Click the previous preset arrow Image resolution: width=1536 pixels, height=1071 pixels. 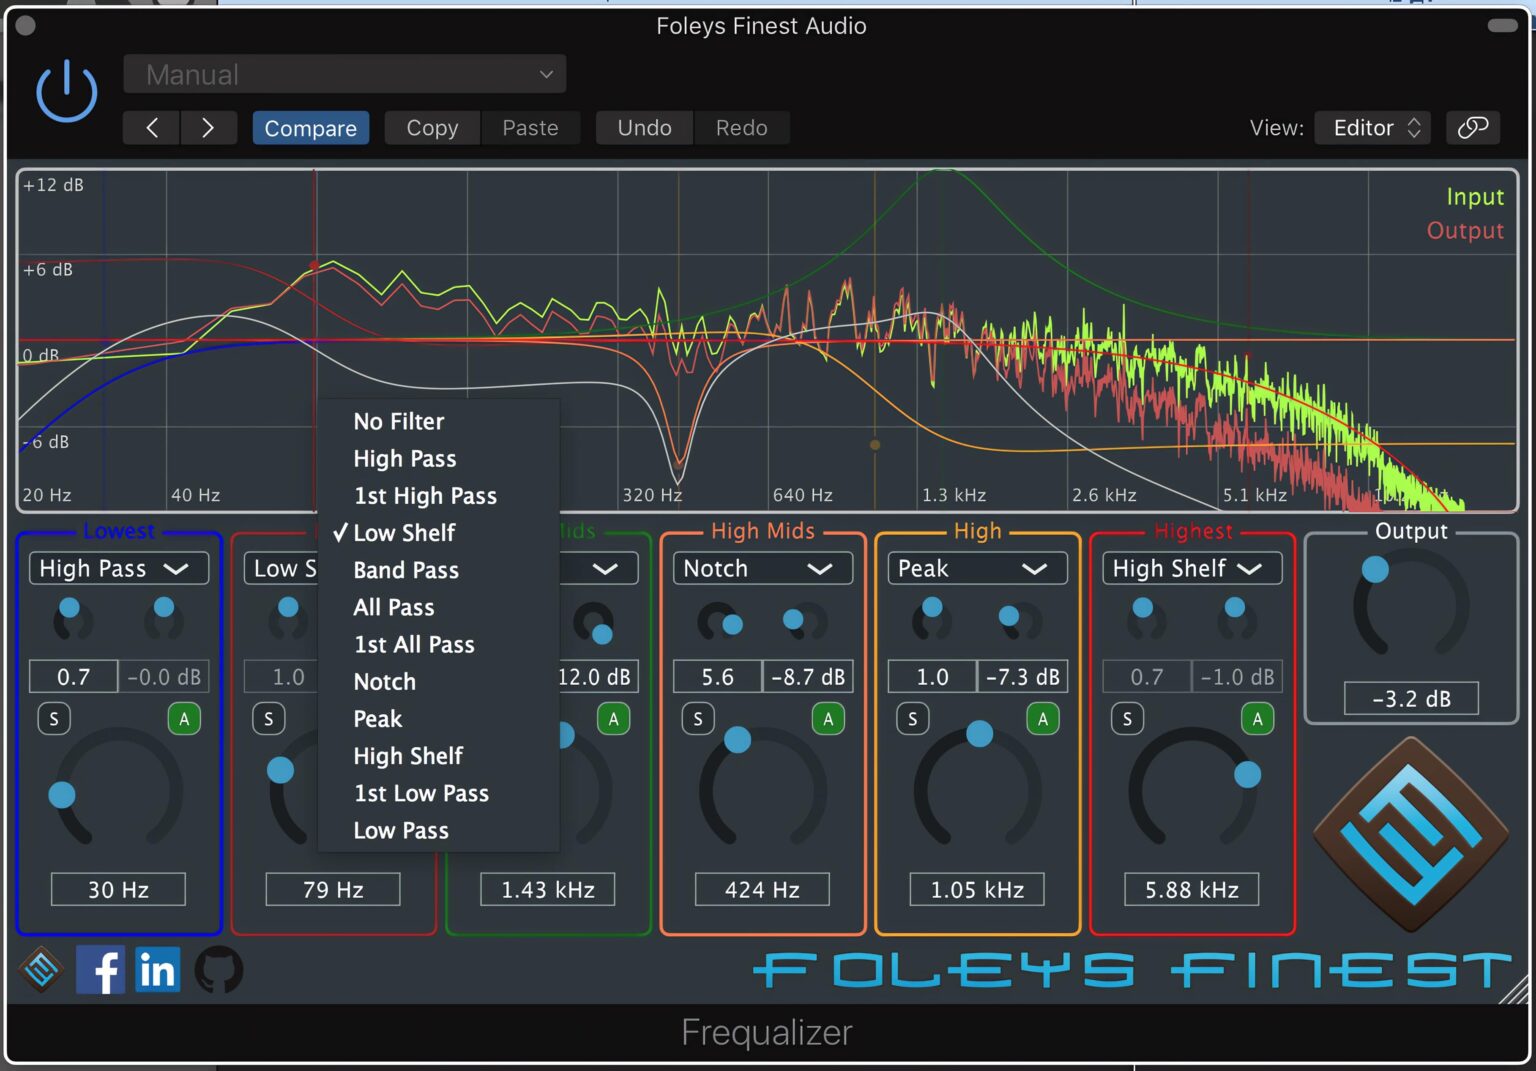[151, 127]
